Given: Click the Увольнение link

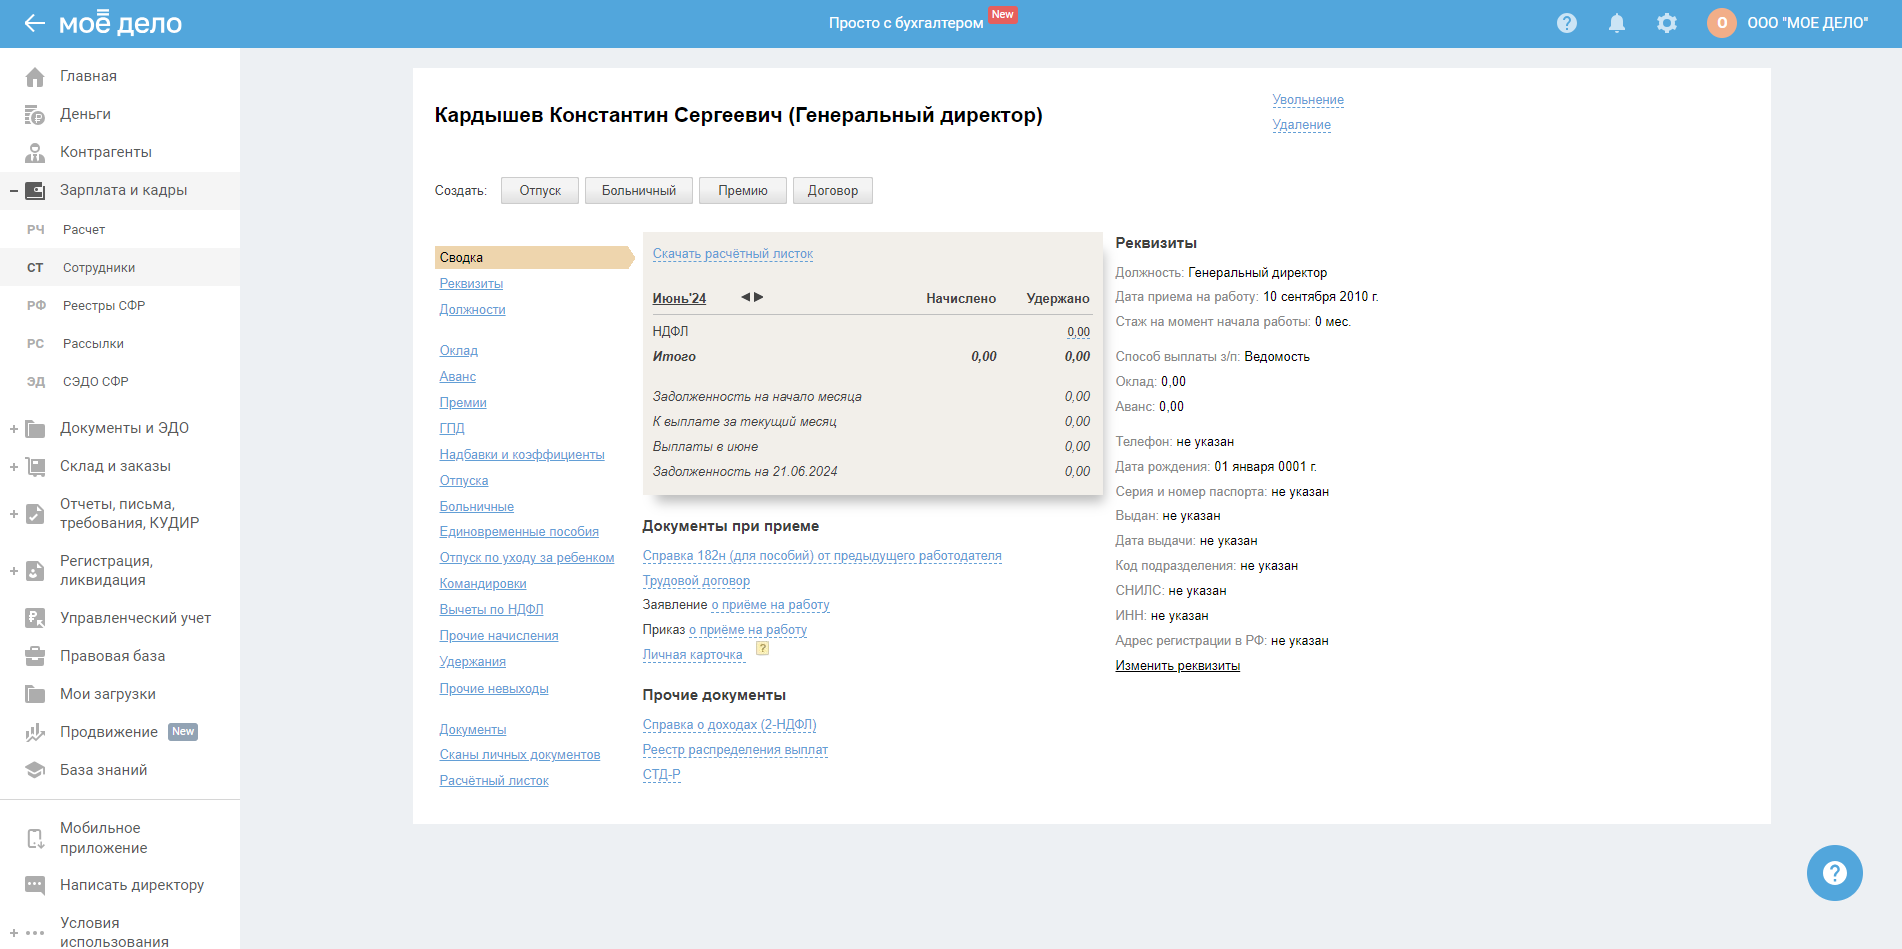Looking at the screenshot, I should (1307, 100).
